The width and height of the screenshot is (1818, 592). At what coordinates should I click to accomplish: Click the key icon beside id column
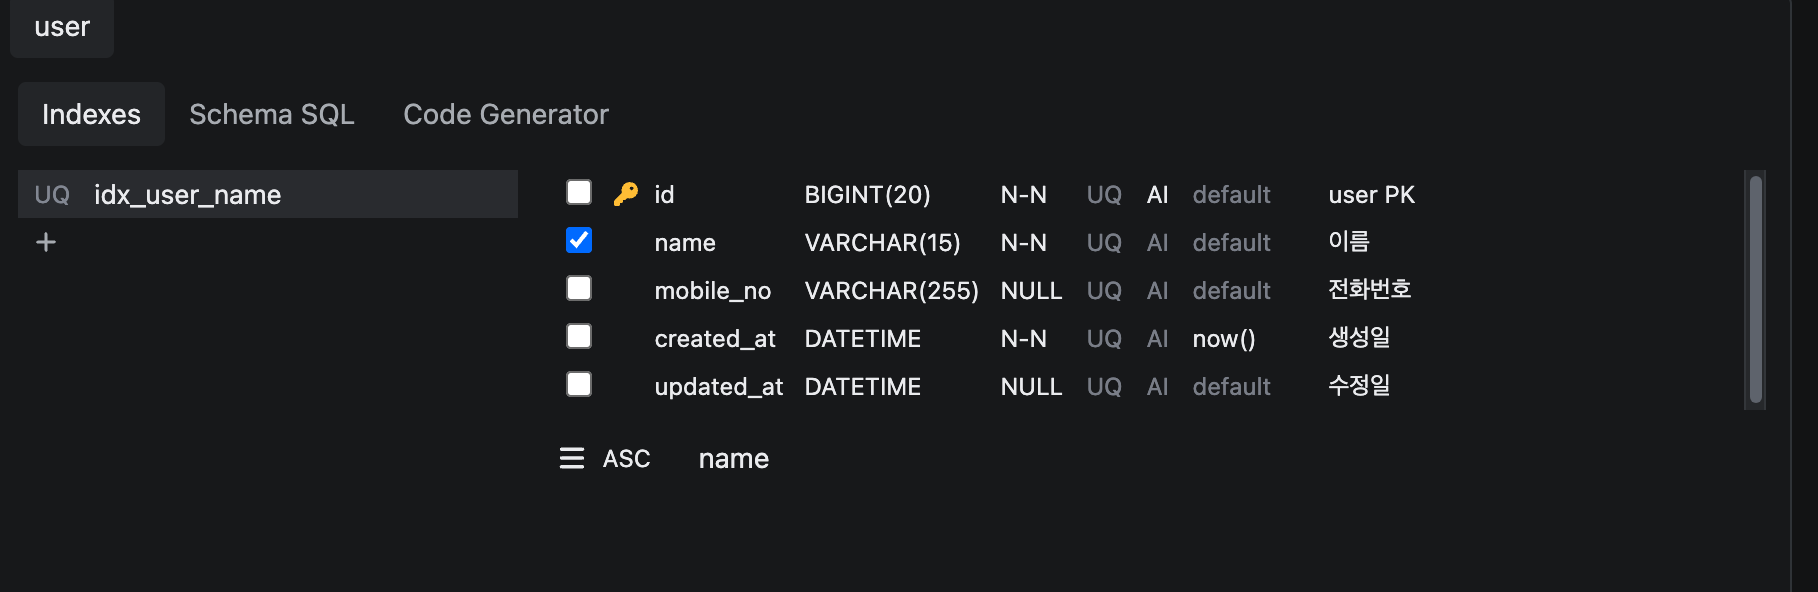coord(626,194)
